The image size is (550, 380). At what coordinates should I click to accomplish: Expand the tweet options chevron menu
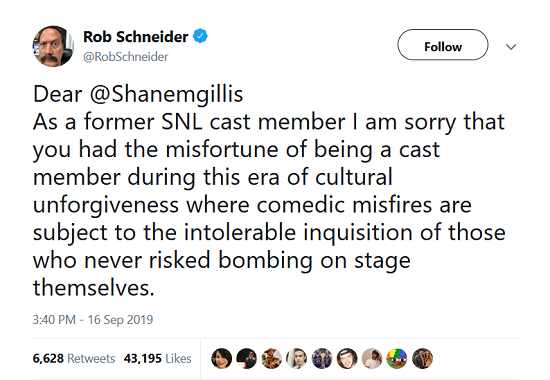pyautogui.click(x=511, y=47)
